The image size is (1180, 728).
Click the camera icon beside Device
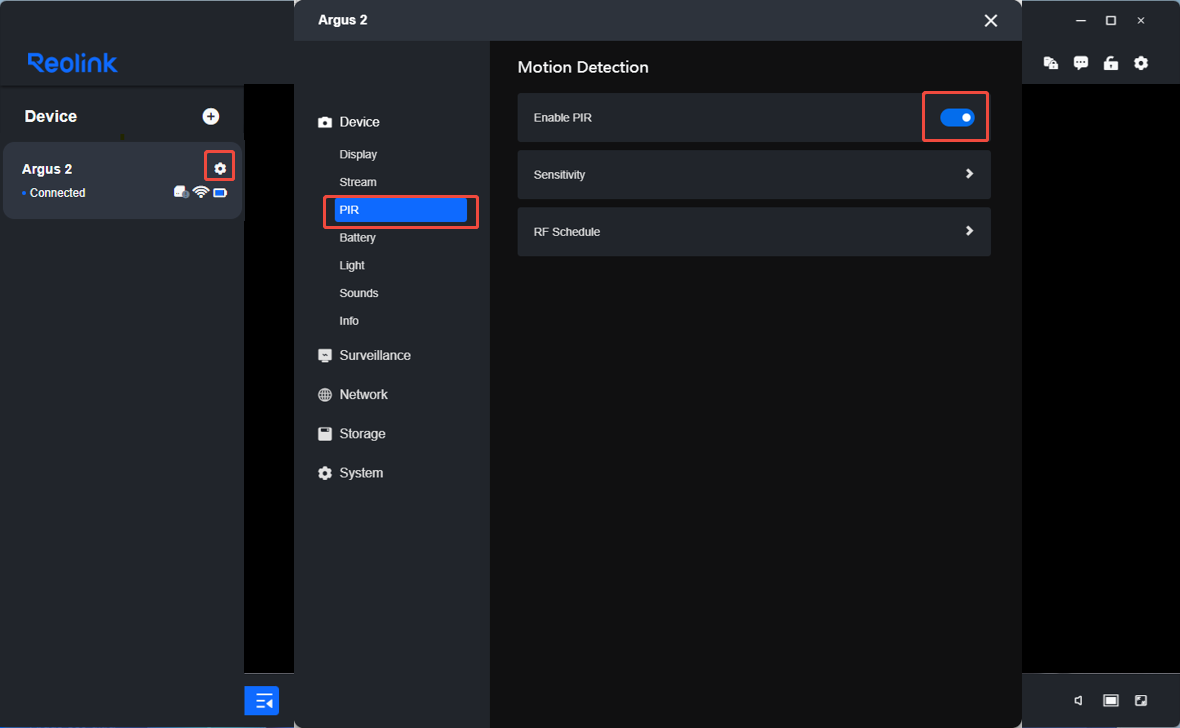(x=325, y=122)
